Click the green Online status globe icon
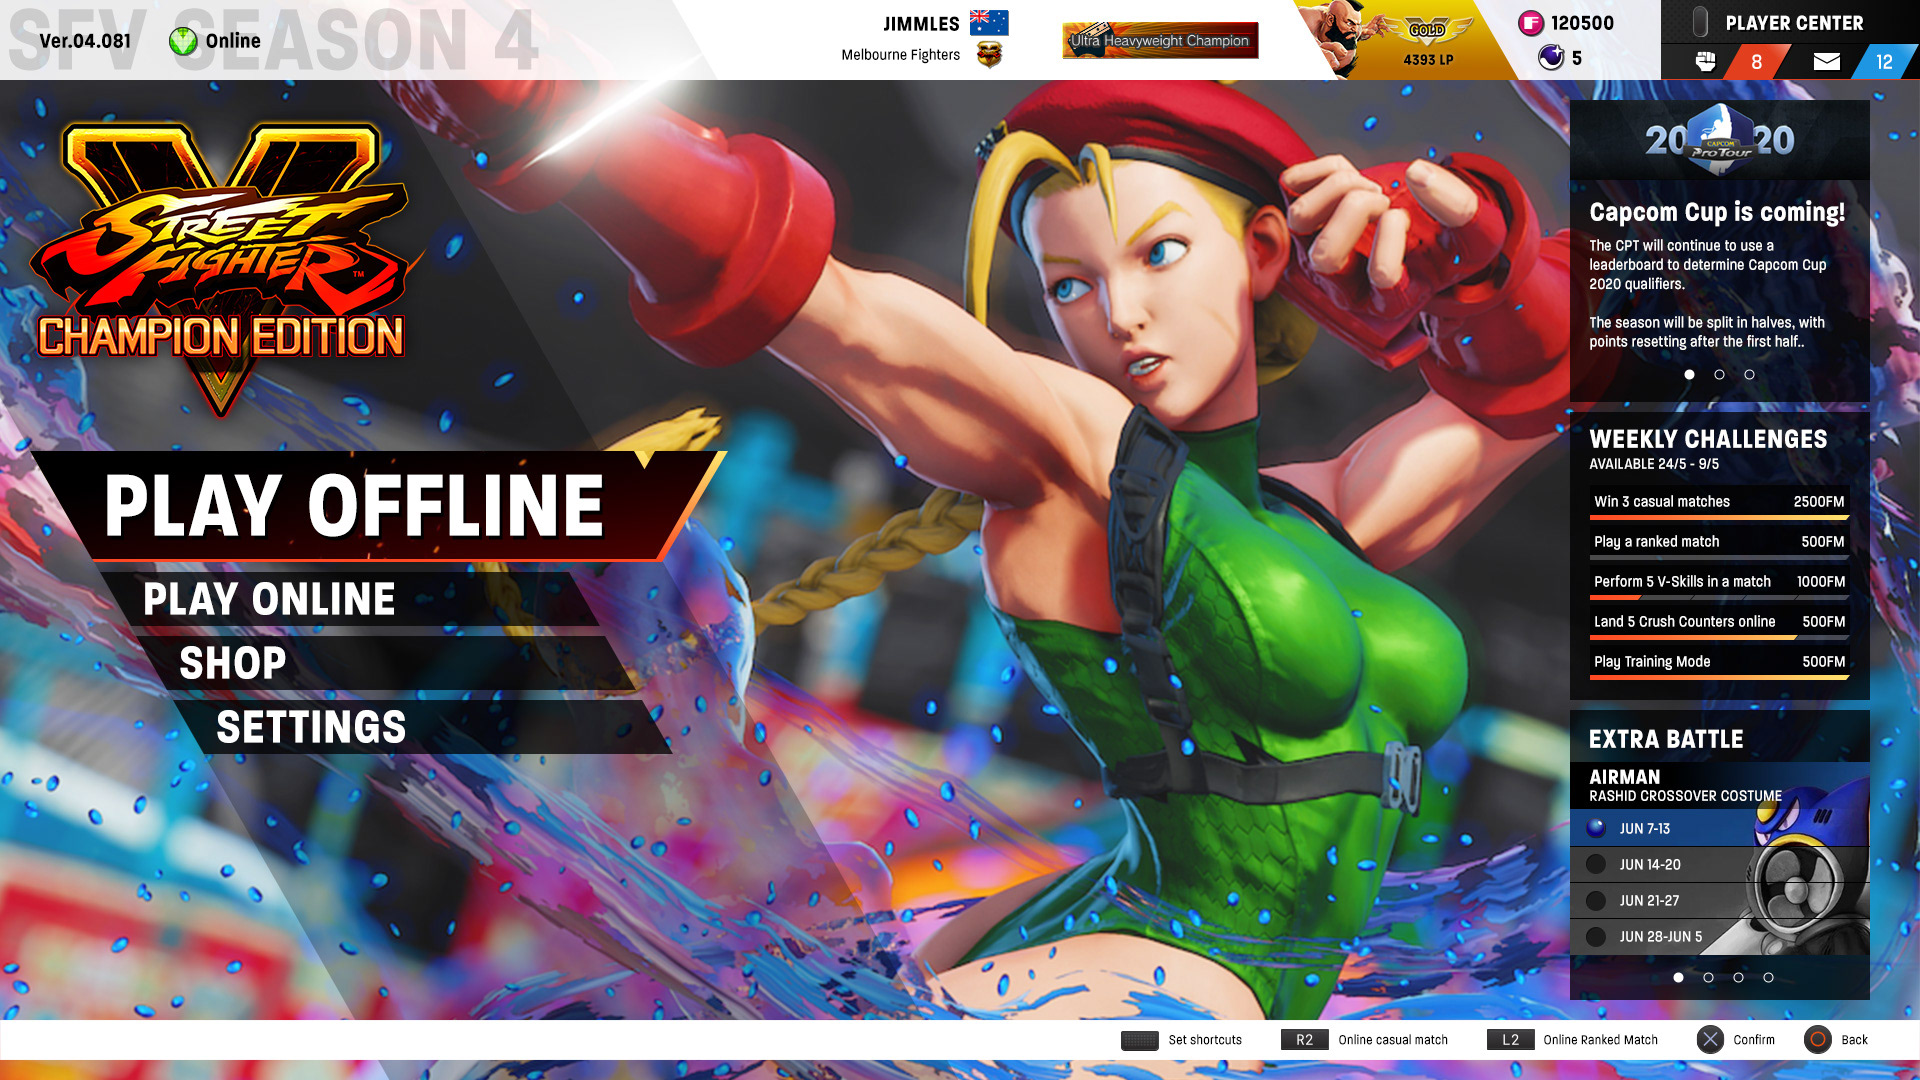 tap(184, 41)
